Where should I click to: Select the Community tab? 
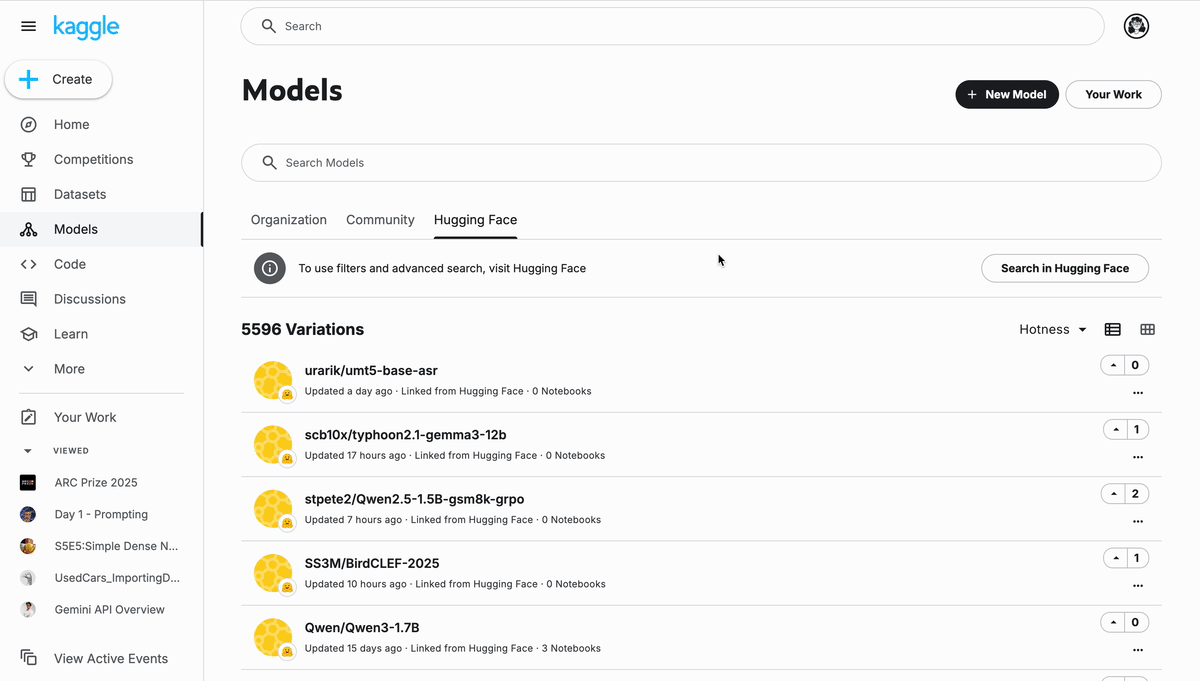[380, 219]
